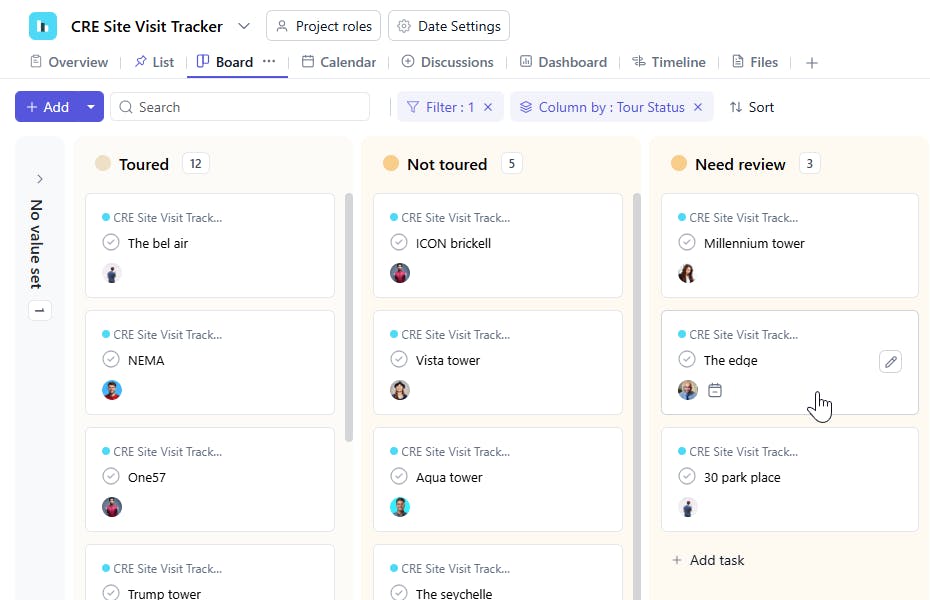Remove the Filter : 1 chip with its X
The image size is (930, 600).
488,107
